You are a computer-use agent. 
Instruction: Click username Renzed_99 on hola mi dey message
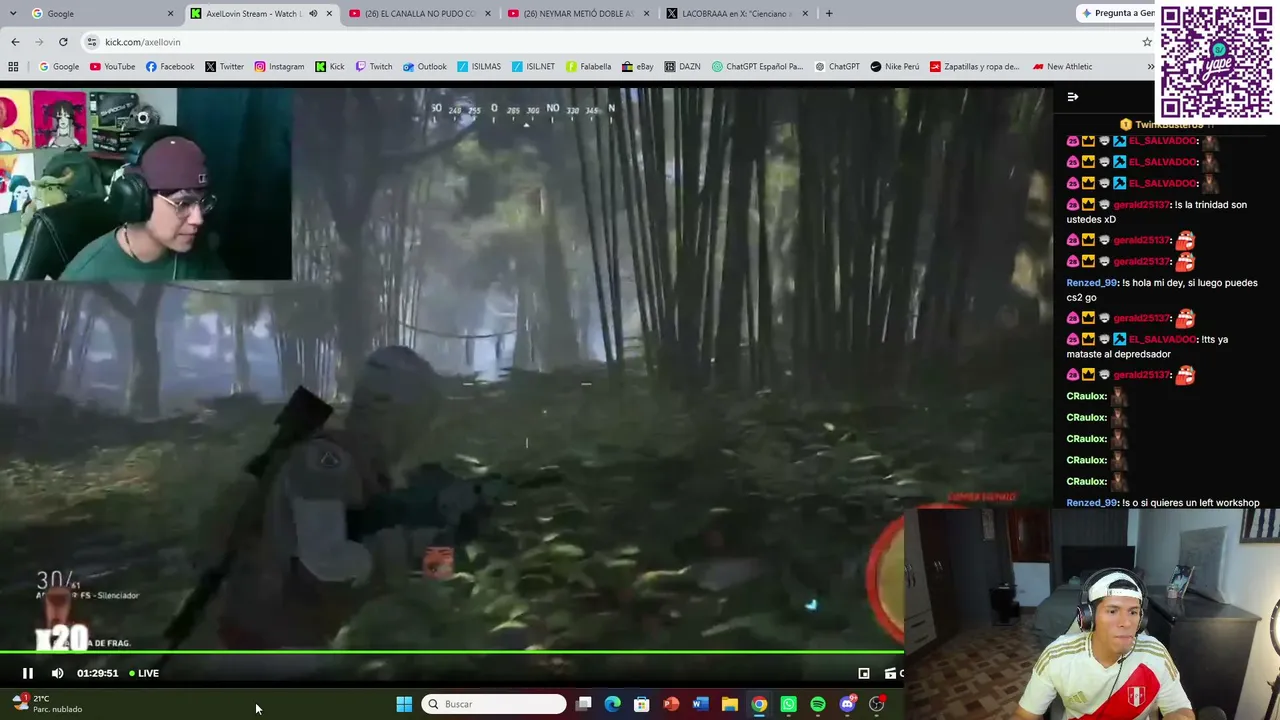[x=1092, y=283]
